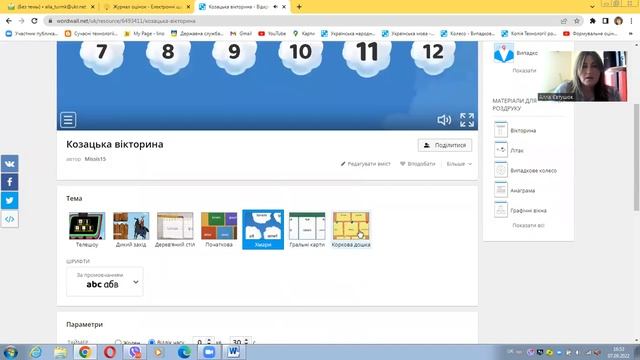This screenshot has height=360, width=640.
Task: Share via VK sidebar icon
Action: tap(9, 164)
